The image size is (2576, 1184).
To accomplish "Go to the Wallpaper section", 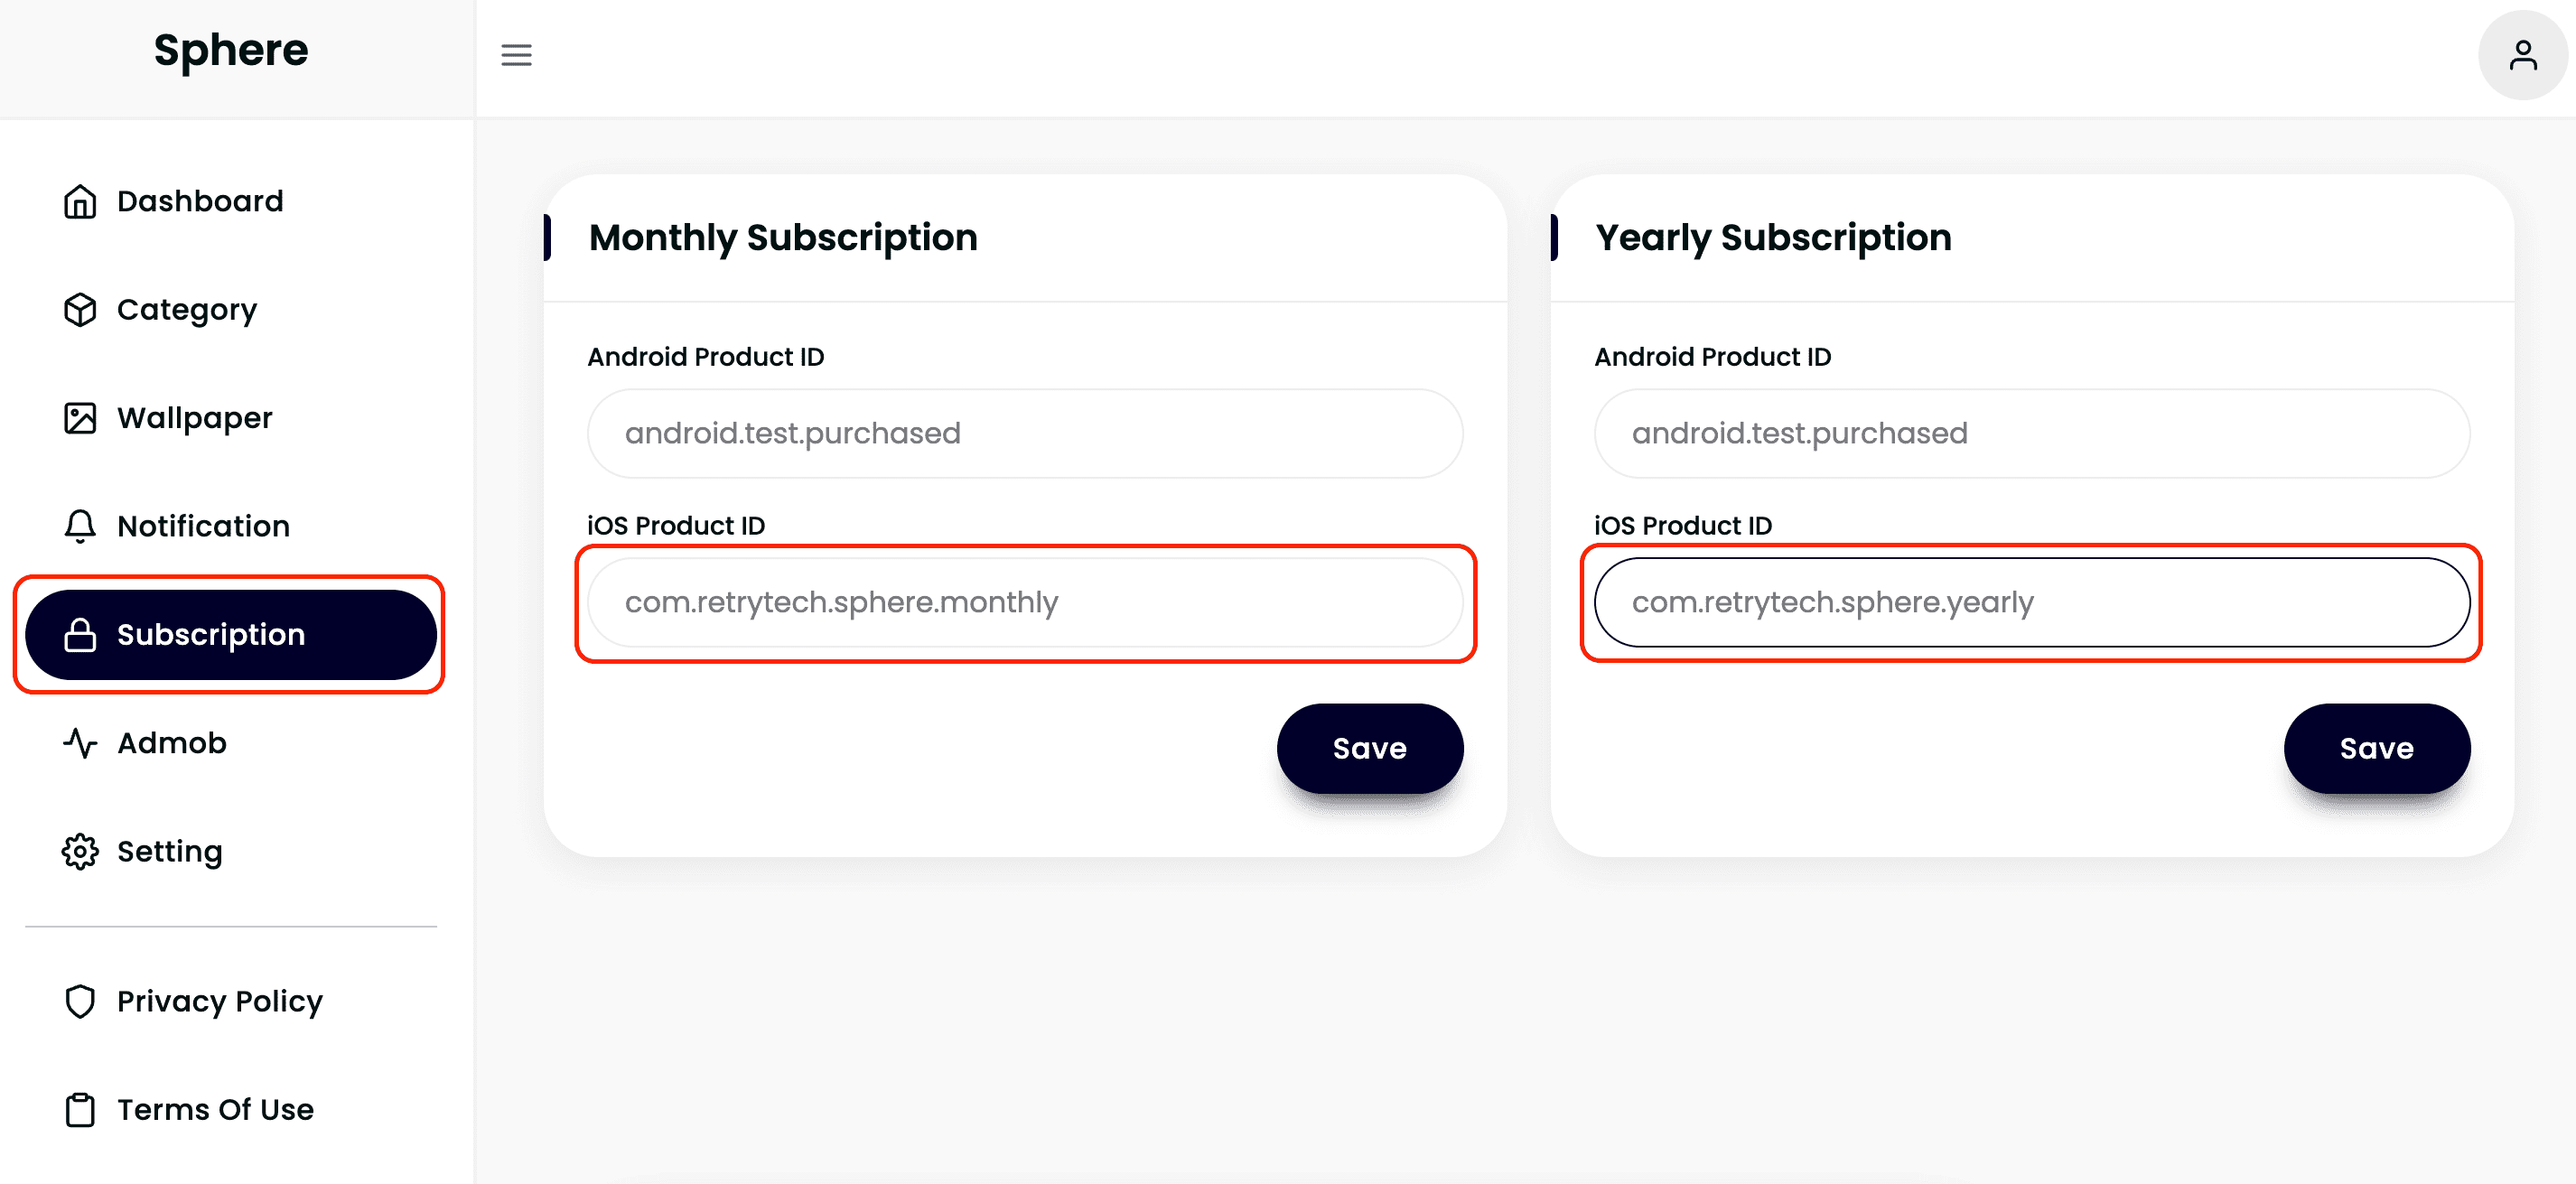I will pos(194,418).
